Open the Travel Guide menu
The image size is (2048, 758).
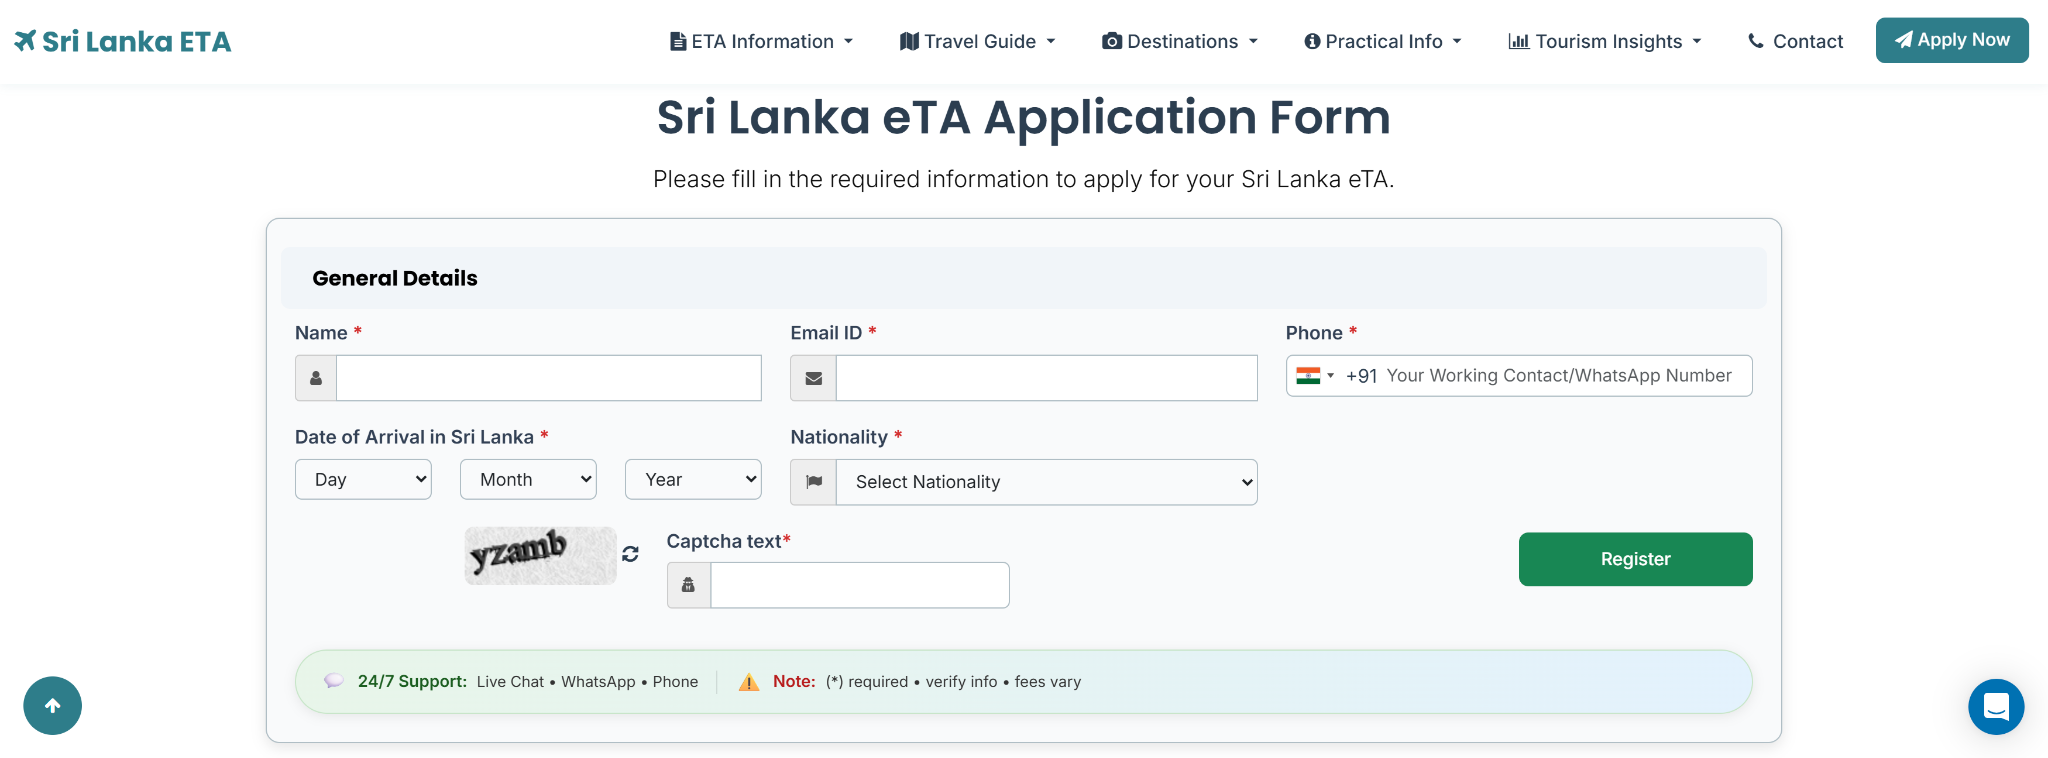pos(977,41)
